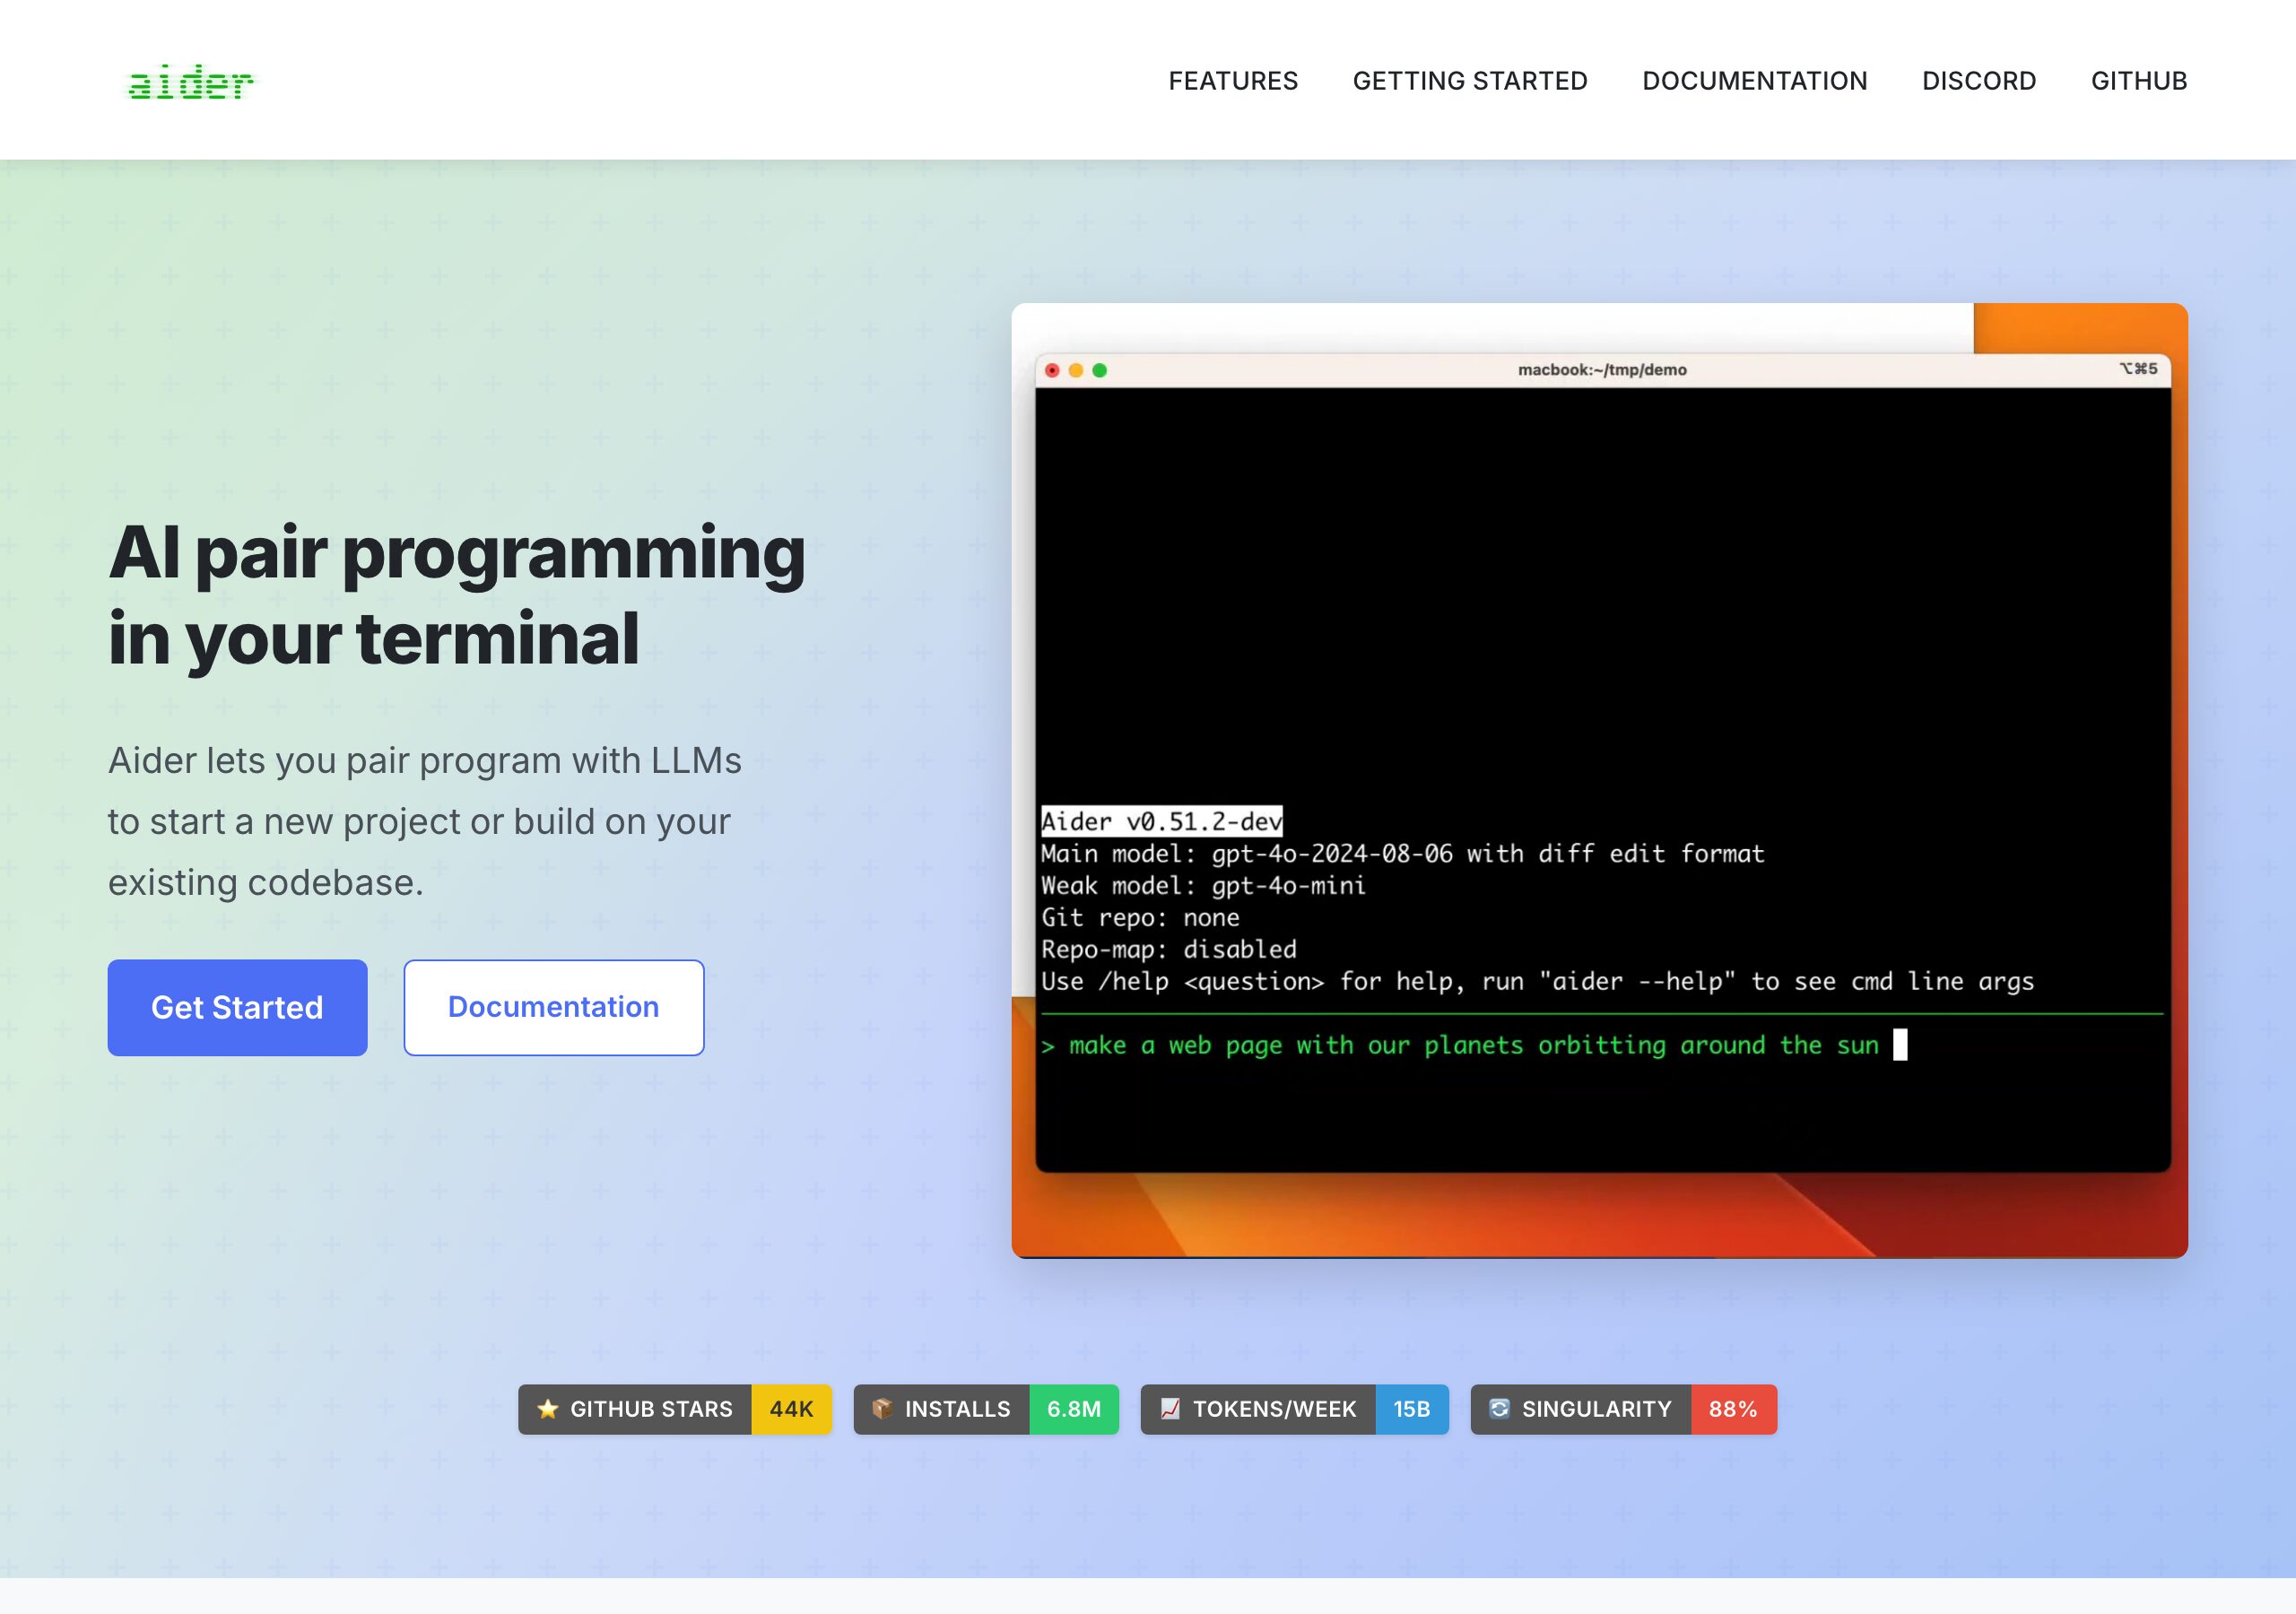This screenshot has width=2296, height=1614.
Task: Click the macbook:~/tmp/demo terminal title
Action: pos(1602,370)
